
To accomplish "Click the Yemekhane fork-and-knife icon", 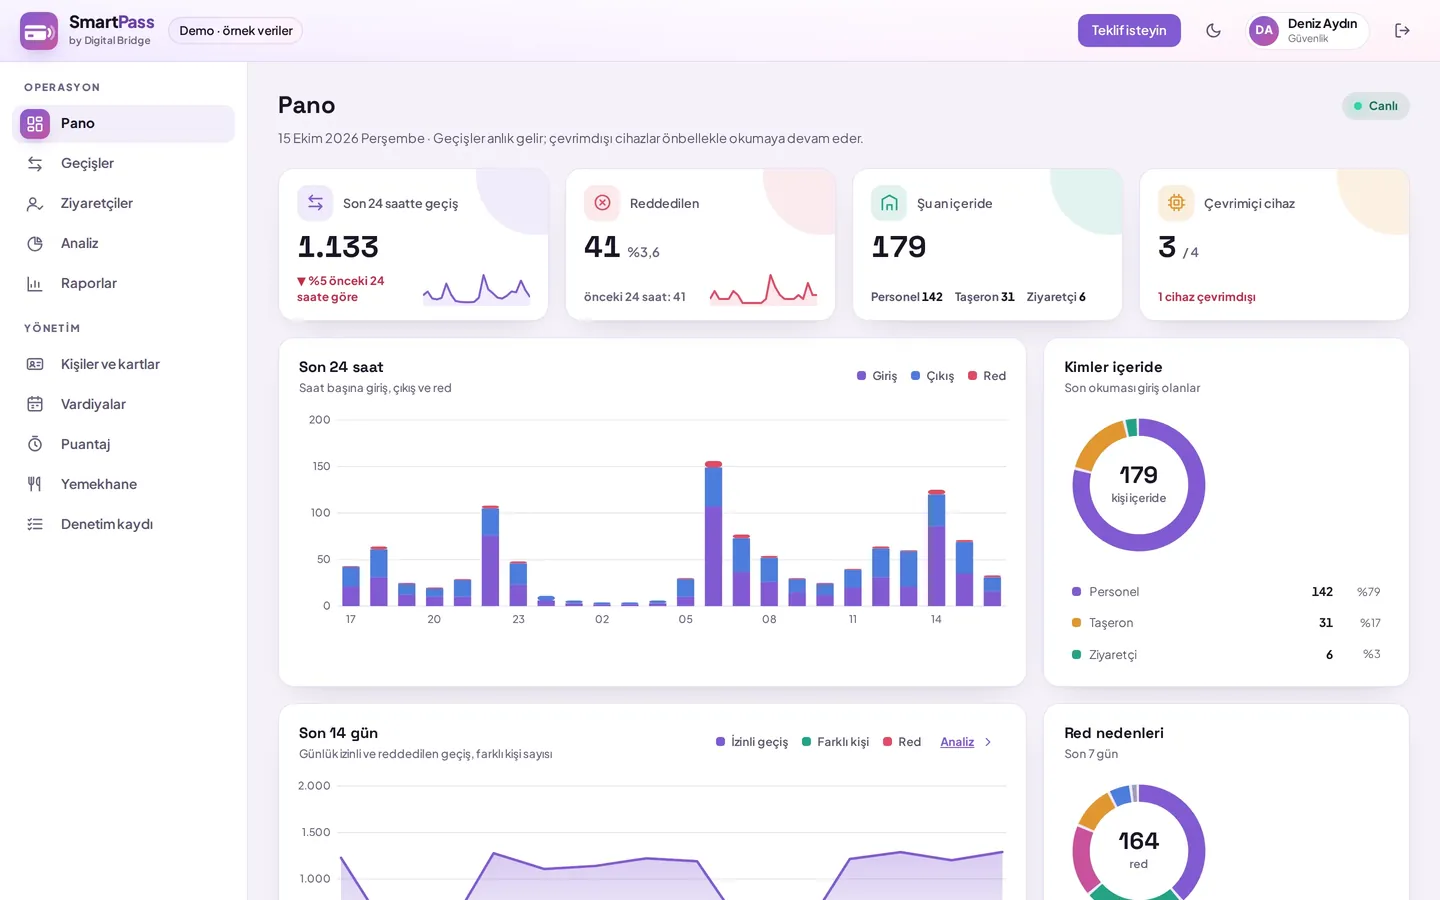I will click(35, 484).
